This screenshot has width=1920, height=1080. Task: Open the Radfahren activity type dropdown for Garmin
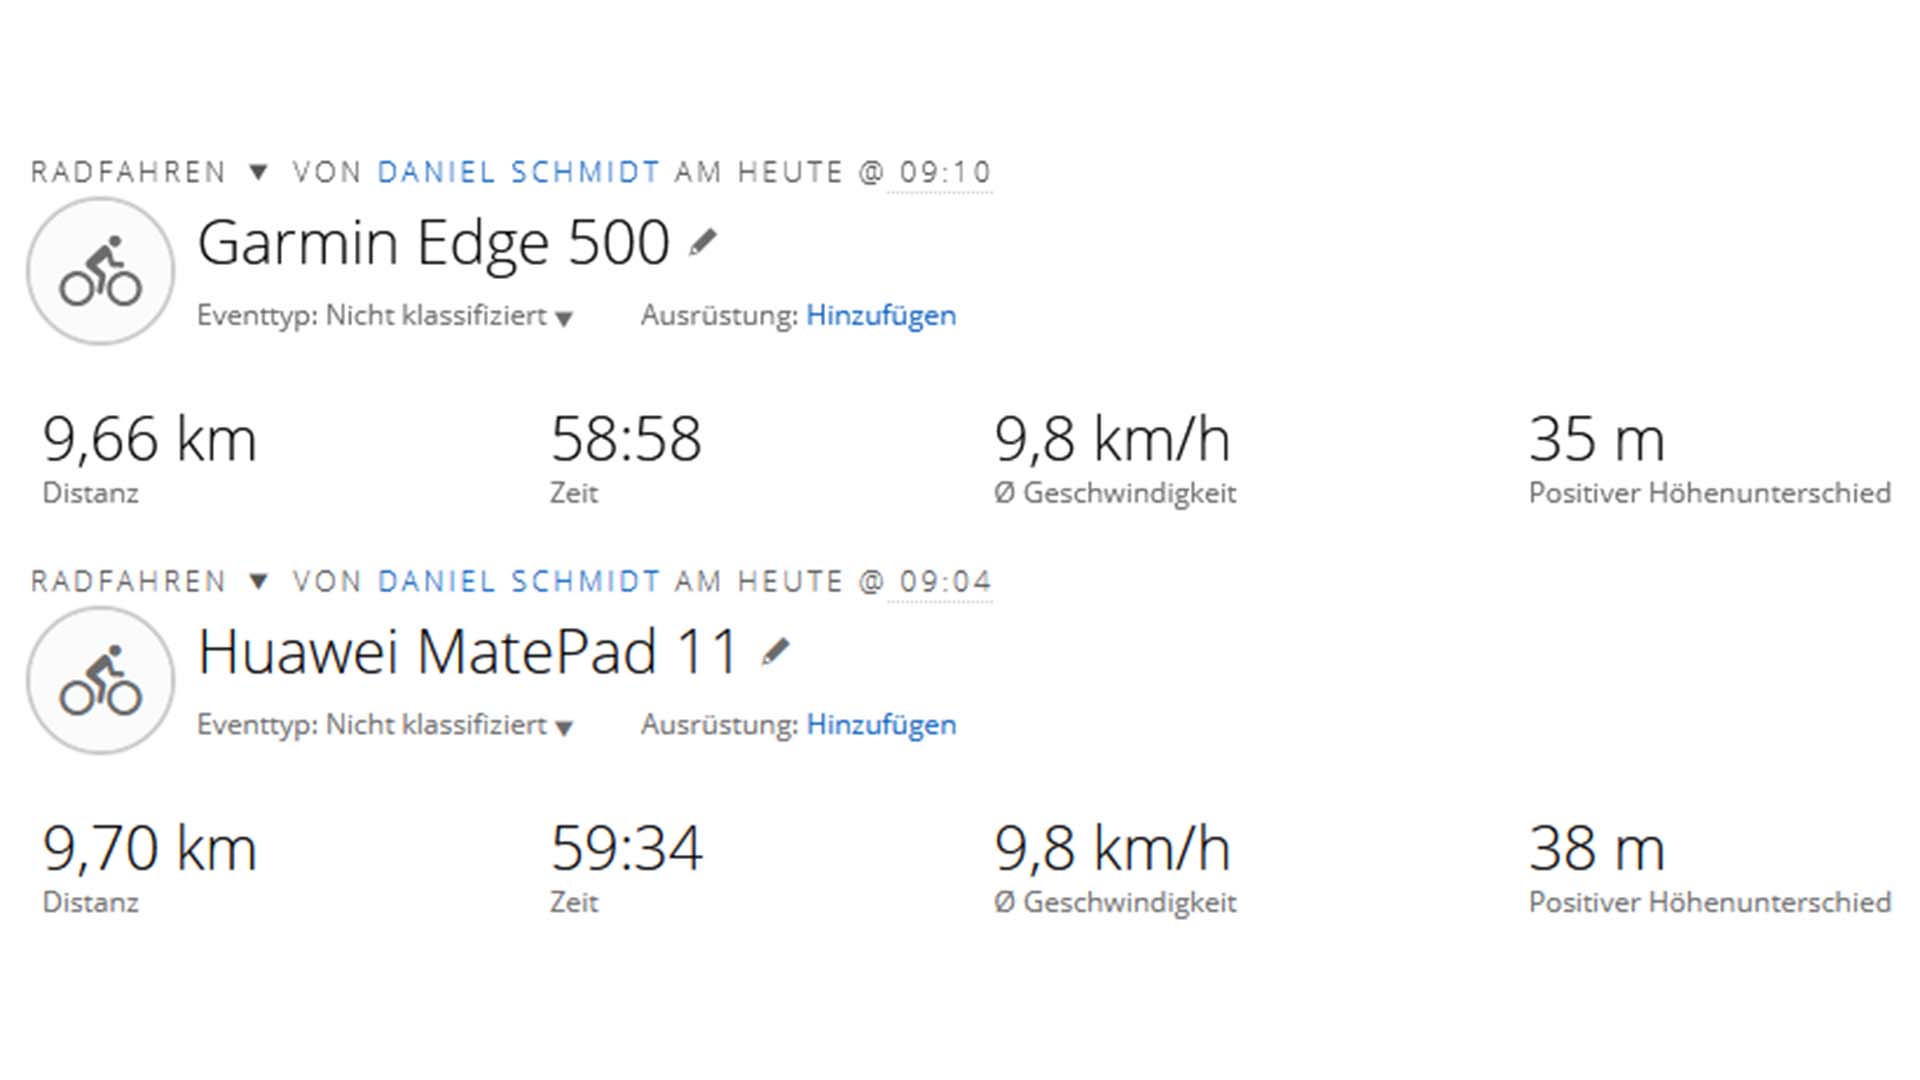point(258,172)
